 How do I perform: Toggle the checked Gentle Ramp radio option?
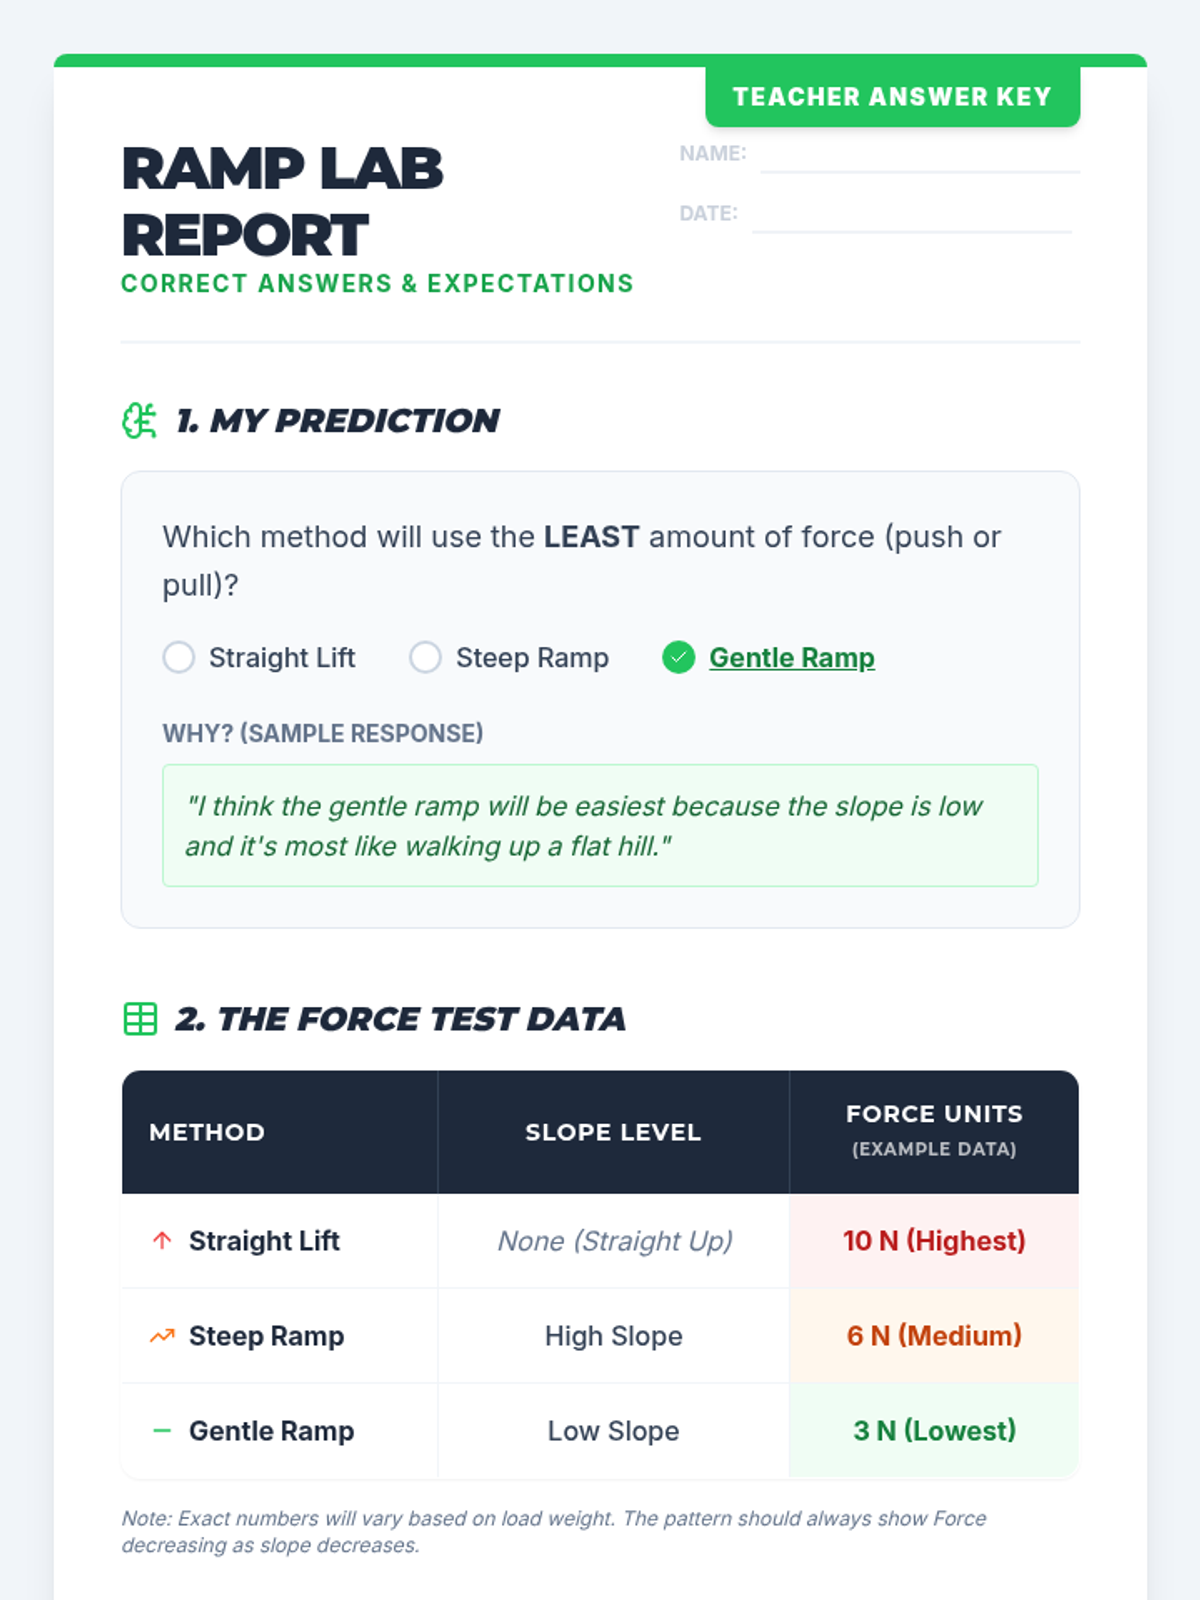[678, 658]
